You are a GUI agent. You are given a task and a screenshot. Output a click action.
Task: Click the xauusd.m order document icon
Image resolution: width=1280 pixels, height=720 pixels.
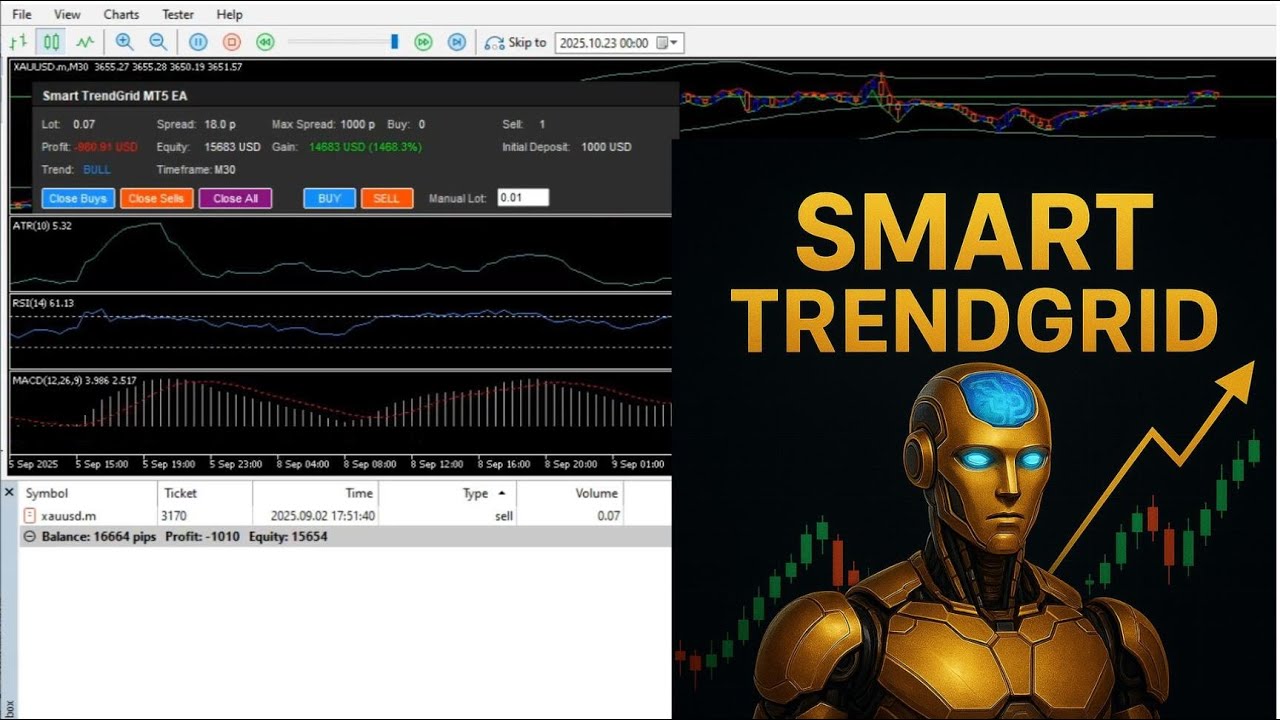pos(30,516)
